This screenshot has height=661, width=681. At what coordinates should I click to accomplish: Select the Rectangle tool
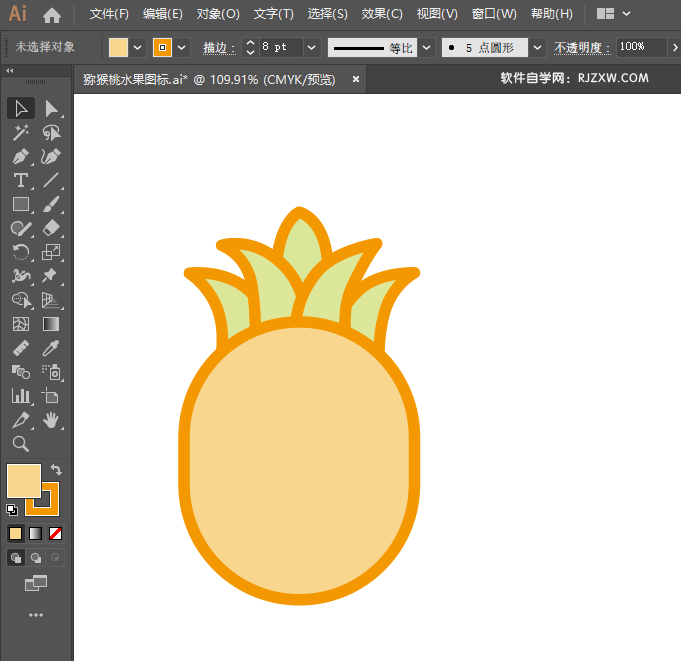pos(20,204)
